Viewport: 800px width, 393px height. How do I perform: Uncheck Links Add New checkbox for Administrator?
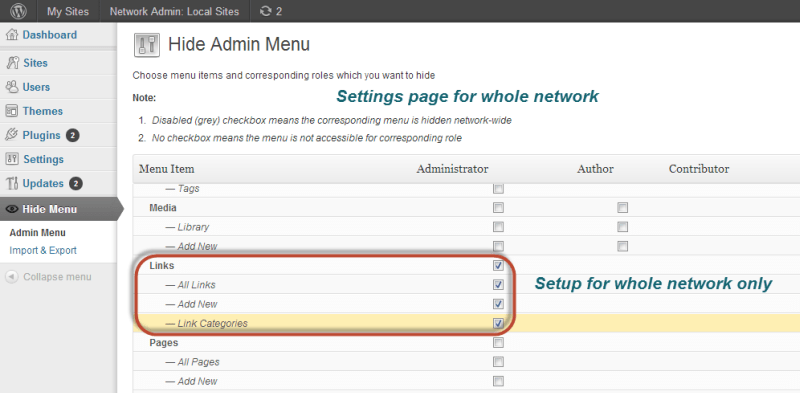coord(498,304)
